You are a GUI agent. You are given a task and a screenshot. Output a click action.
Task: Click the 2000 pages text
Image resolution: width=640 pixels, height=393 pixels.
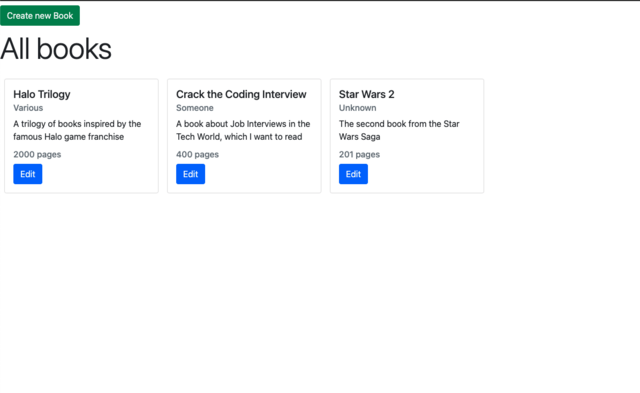pos(37,154)
